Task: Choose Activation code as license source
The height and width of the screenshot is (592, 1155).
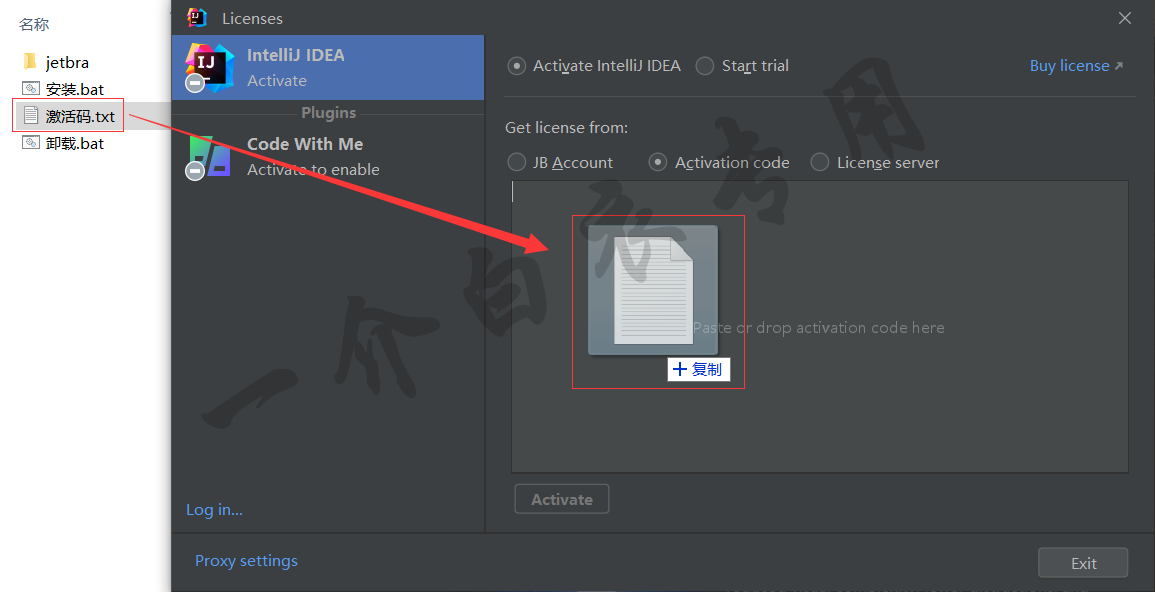Action: pyautogui.click(x=658, y=162)
